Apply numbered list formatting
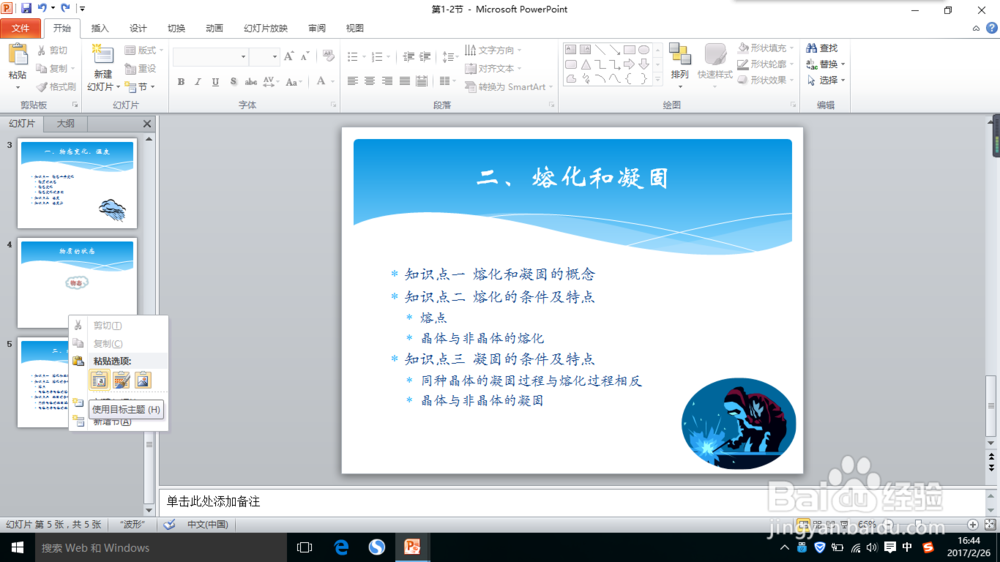1000x562 pixels. [x=380, y=57]
